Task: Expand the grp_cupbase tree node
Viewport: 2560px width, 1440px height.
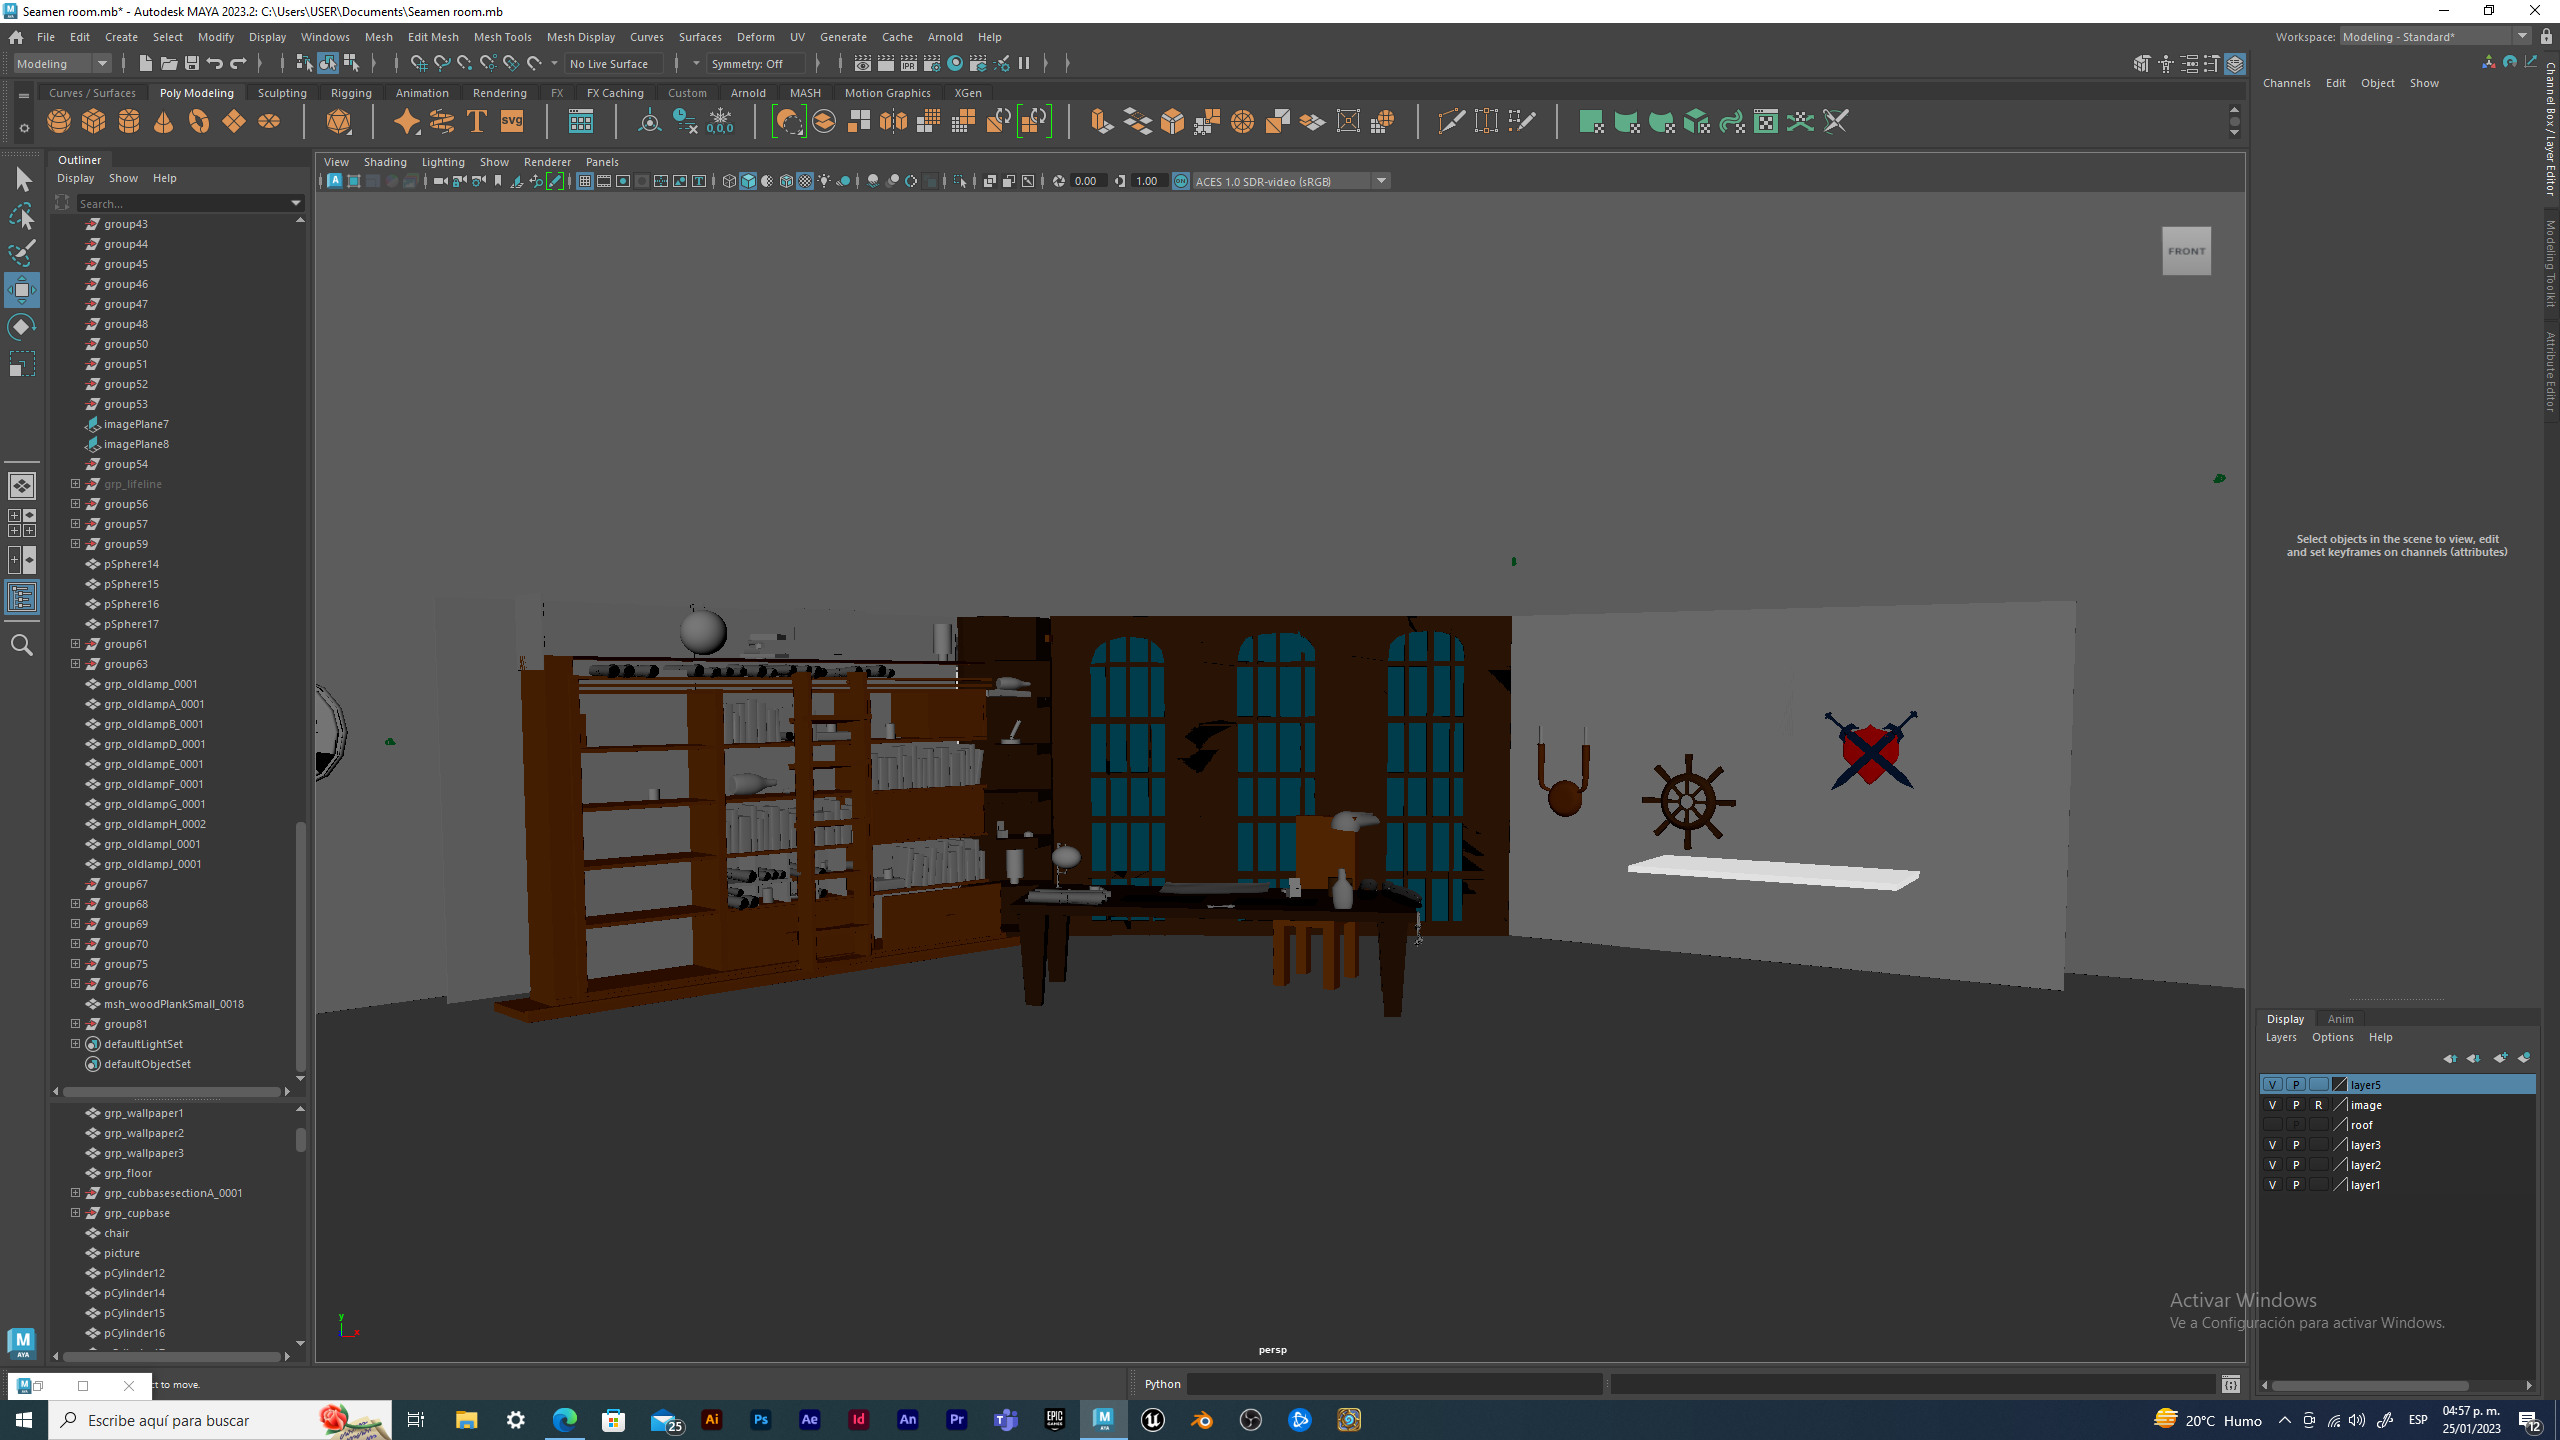Action: [75, 1213]
